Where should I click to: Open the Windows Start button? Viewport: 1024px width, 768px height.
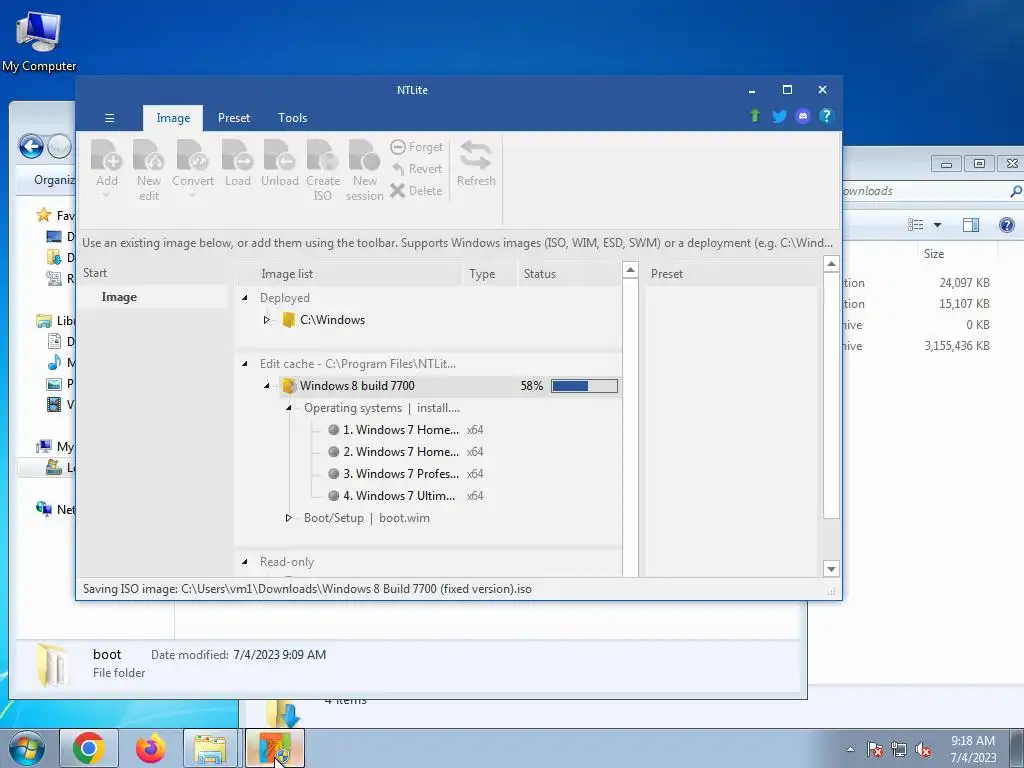[27, 748]
